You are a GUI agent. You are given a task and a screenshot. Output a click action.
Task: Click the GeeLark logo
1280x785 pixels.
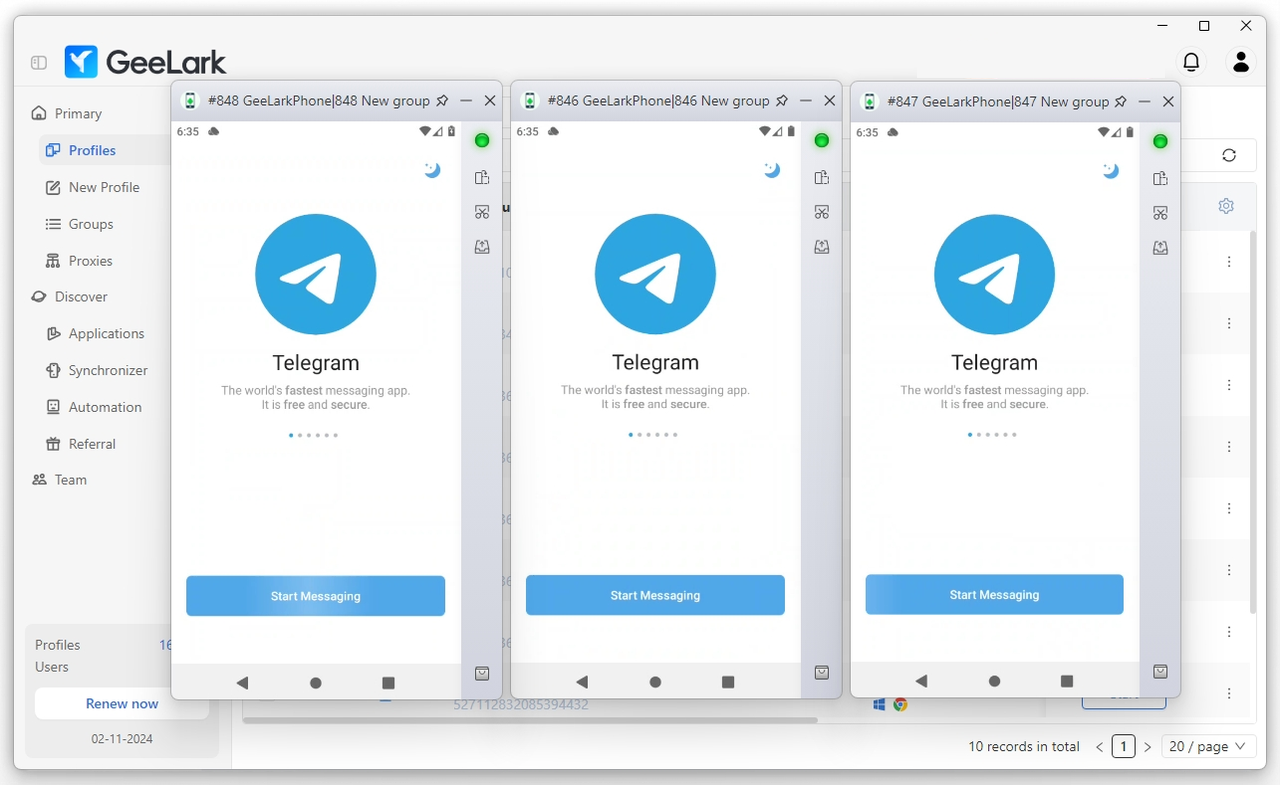(146, 62)
